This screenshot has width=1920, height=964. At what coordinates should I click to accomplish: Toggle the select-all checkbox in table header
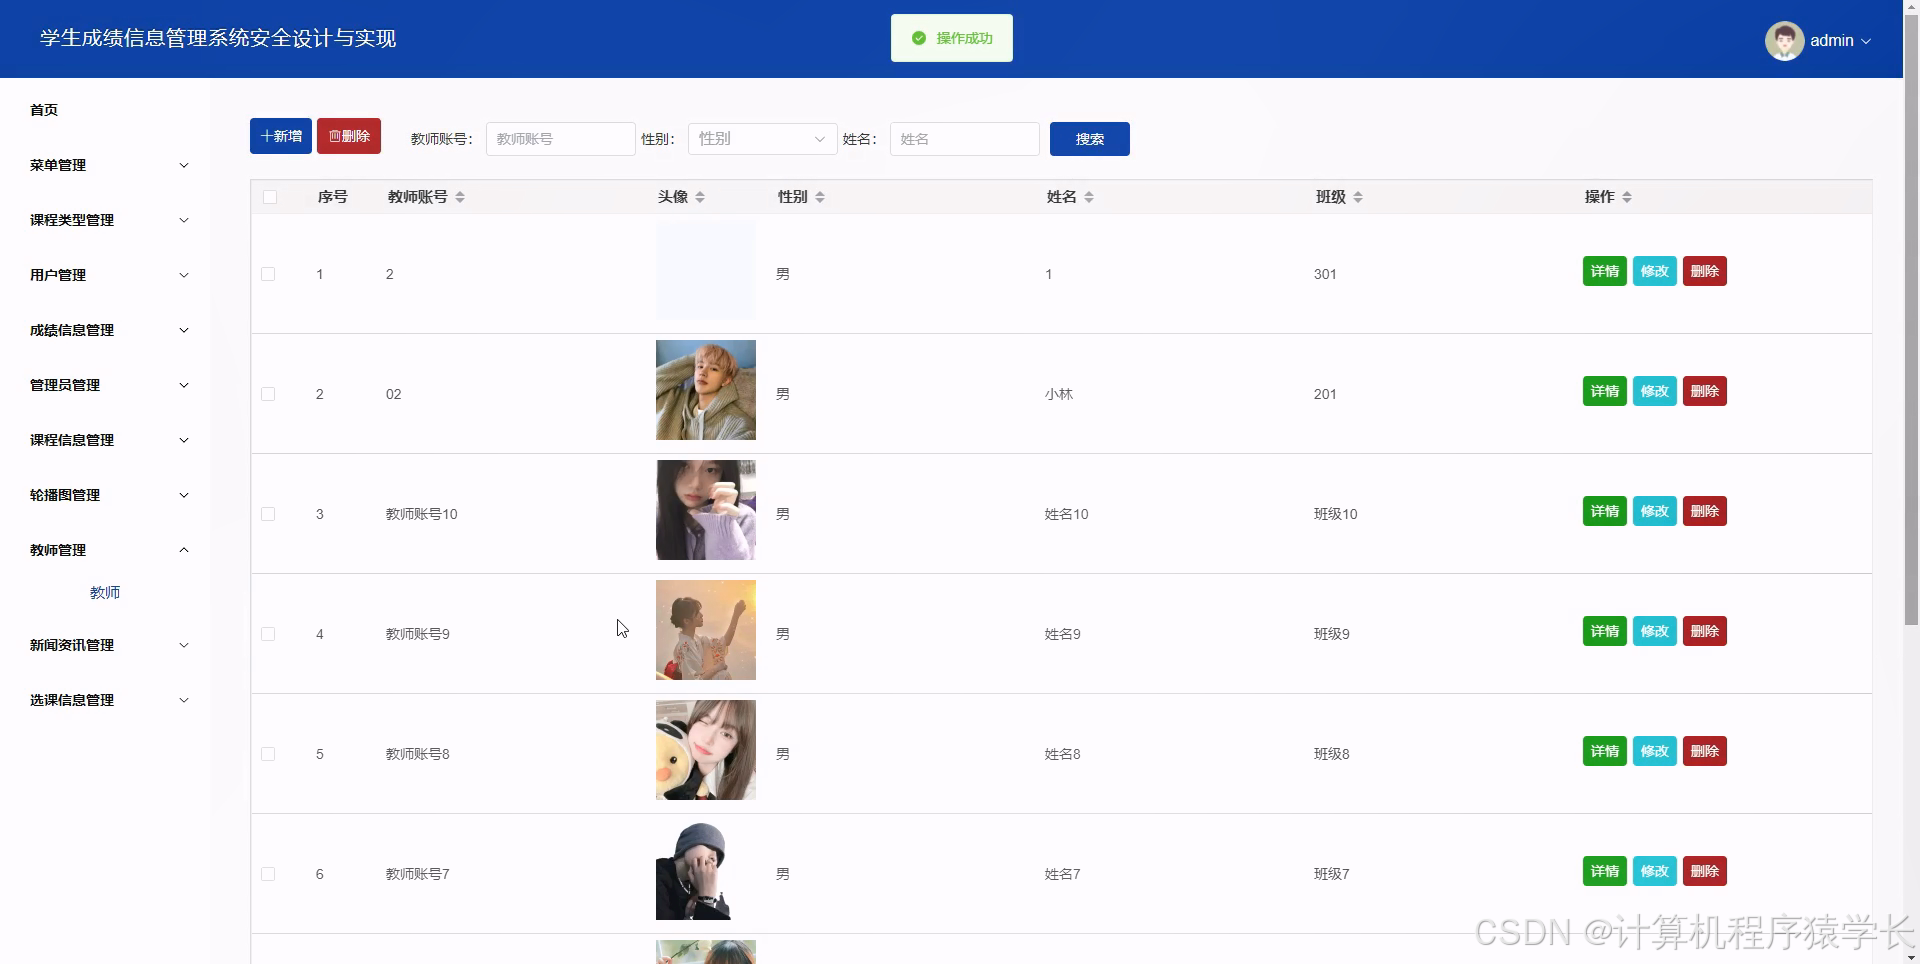(x=268, y=197)
